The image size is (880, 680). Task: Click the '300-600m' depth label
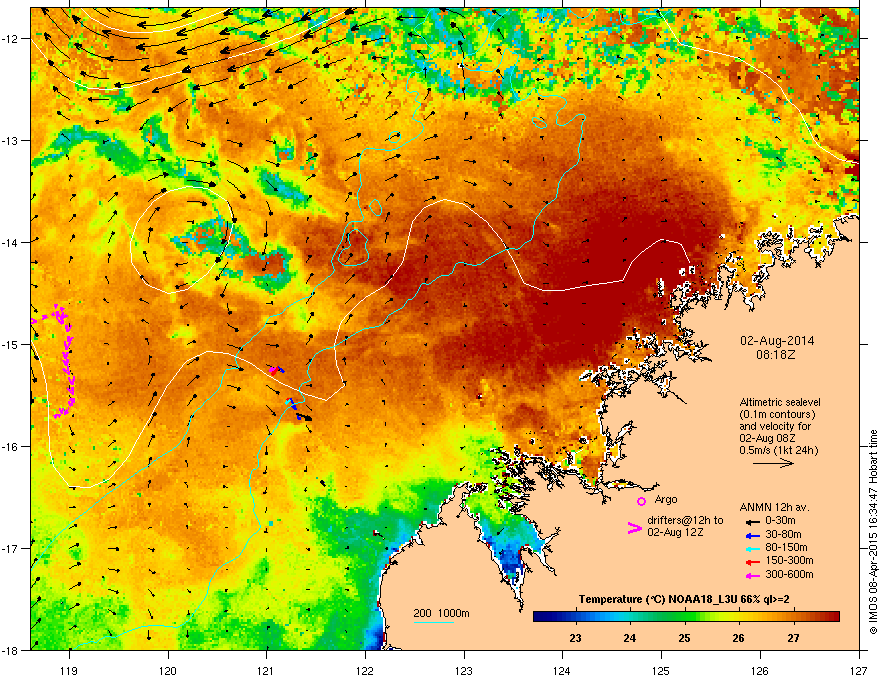click(789, 574)
